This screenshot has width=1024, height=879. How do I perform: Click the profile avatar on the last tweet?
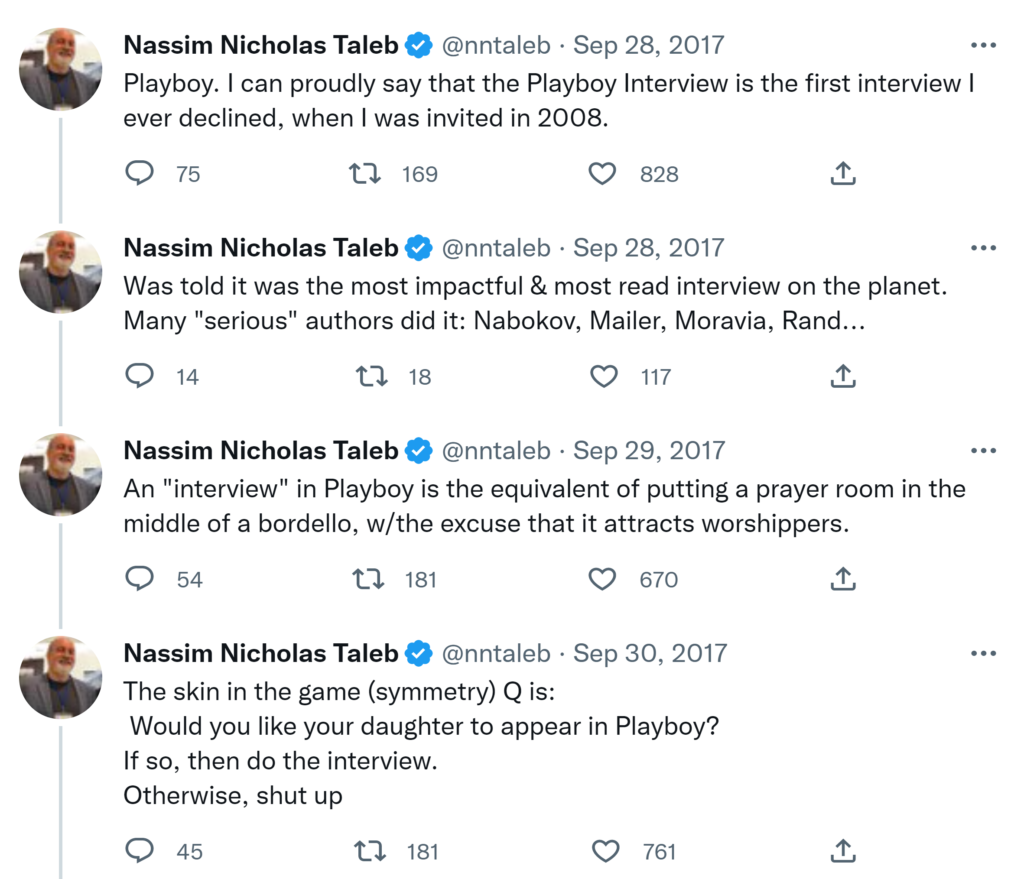point(61,677)
